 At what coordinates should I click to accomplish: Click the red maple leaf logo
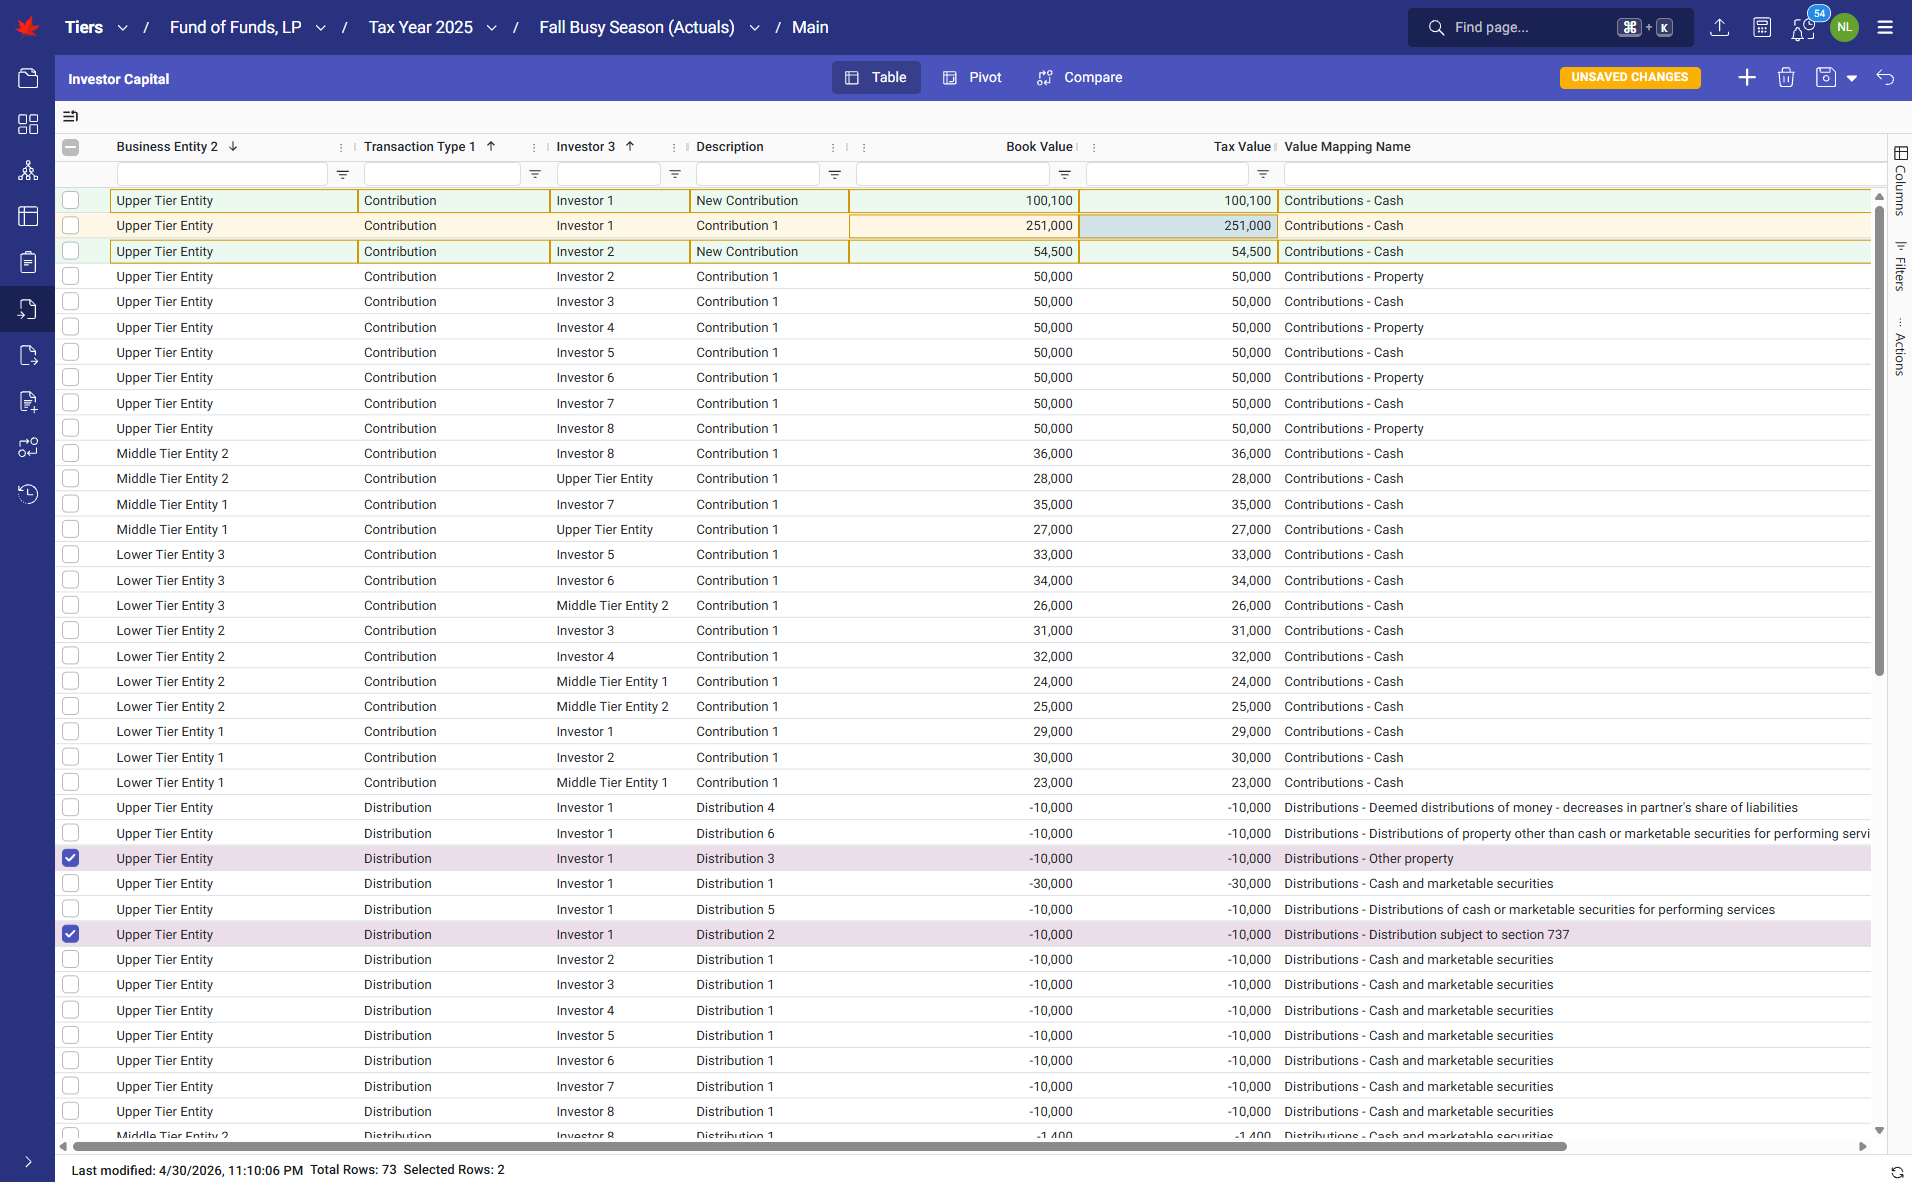pos(28,27)
